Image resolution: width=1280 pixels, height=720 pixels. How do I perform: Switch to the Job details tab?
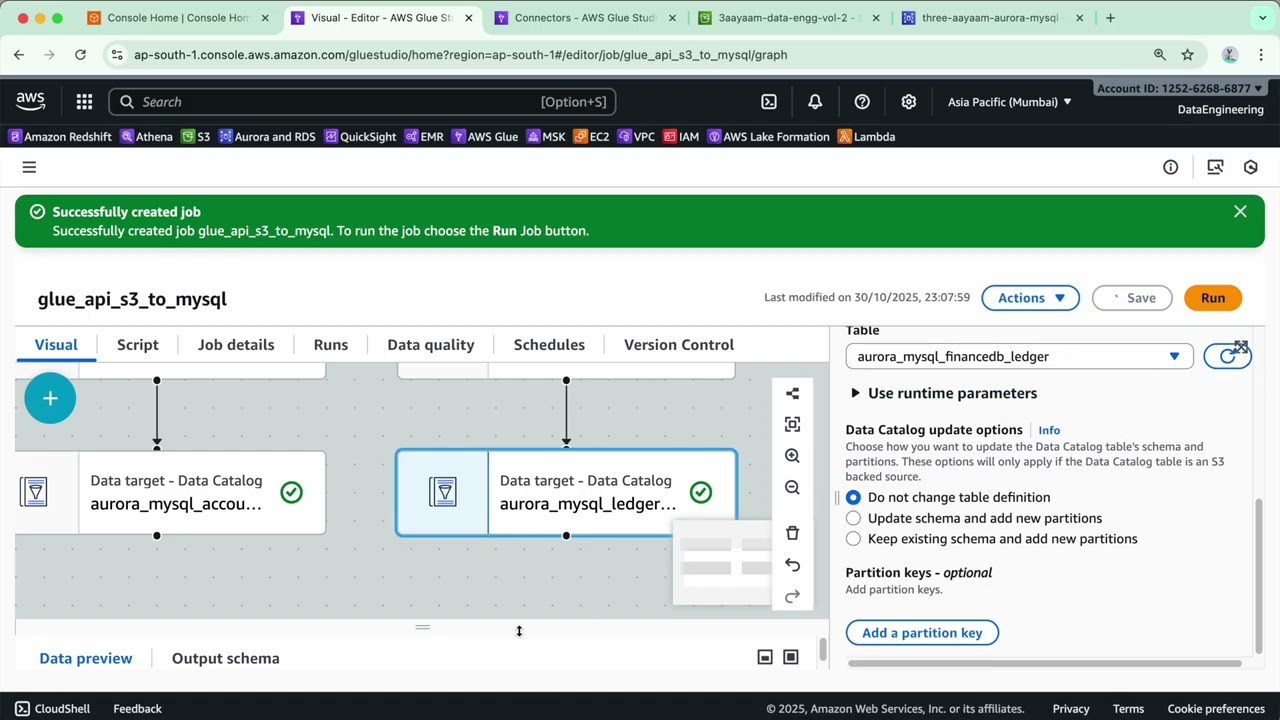tap(236, 344)
